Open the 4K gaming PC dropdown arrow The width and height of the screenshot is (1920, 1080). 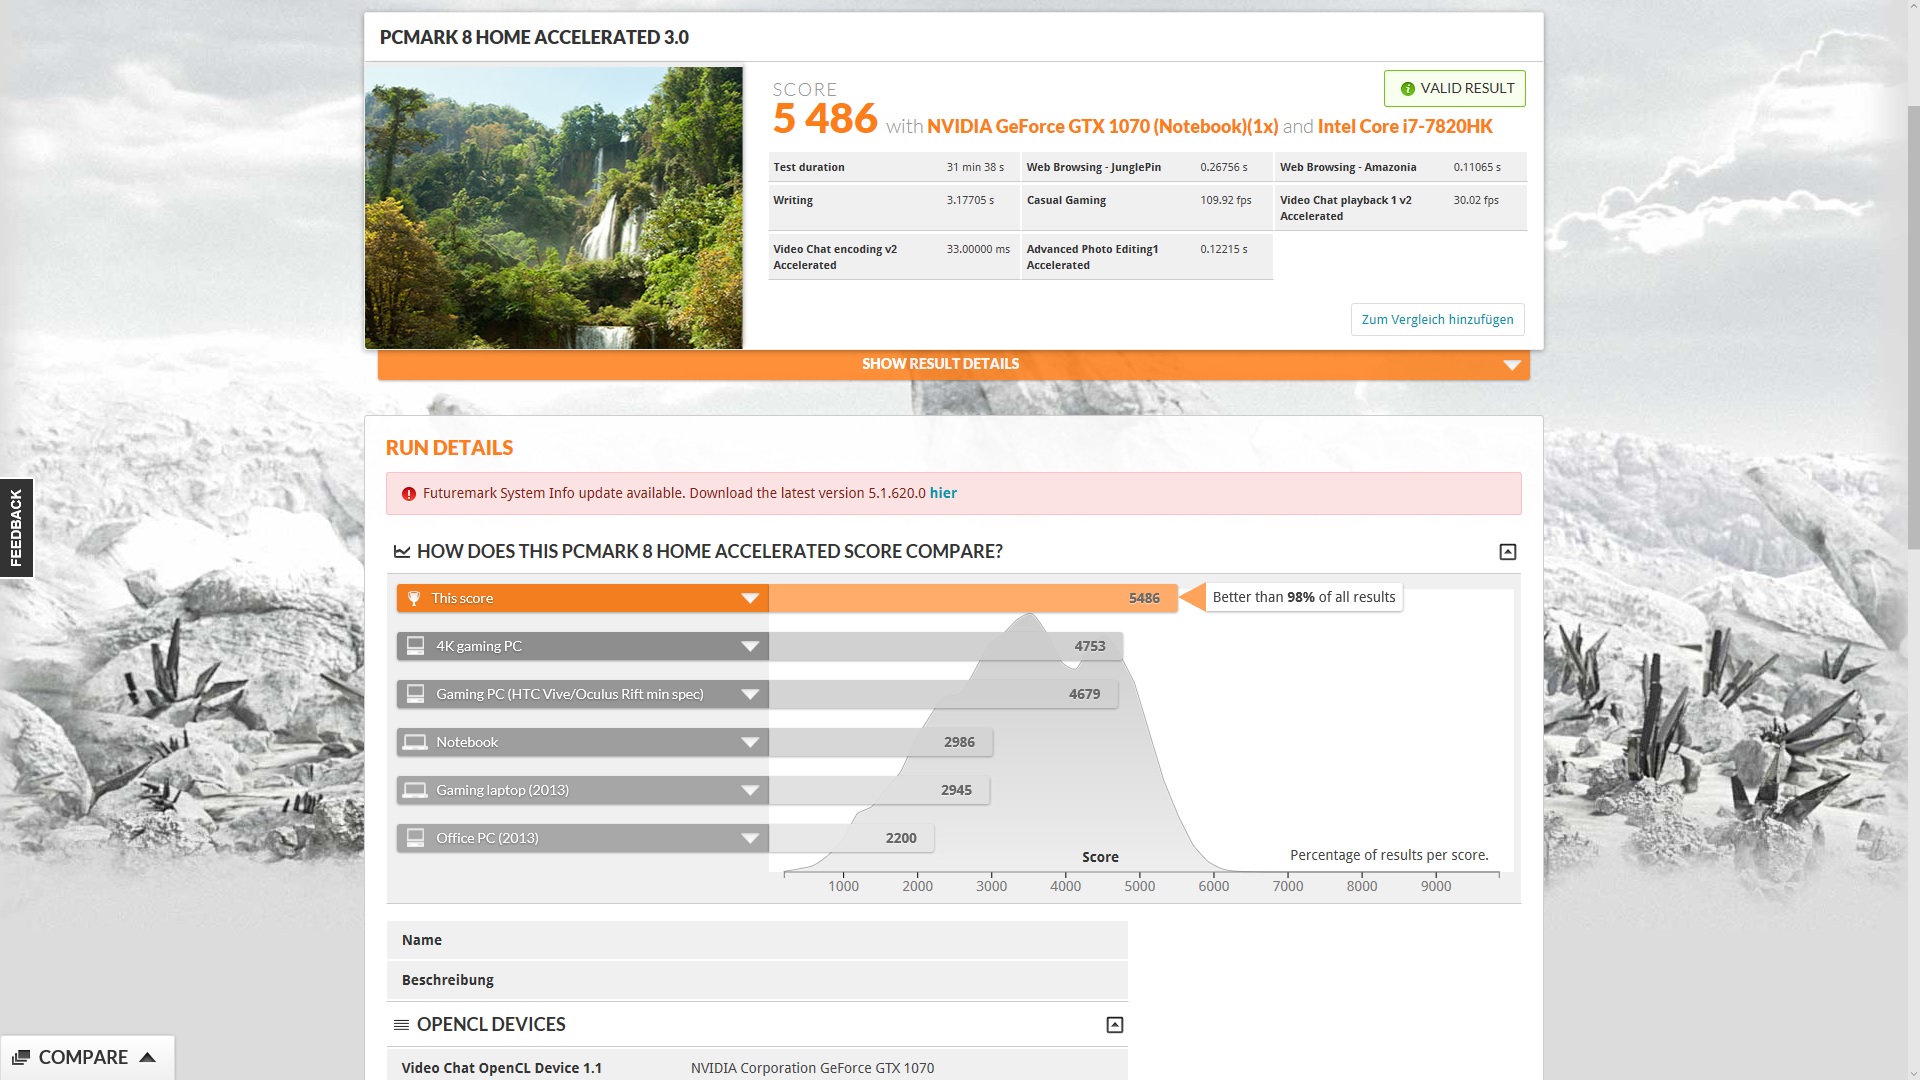coord(750,646)
